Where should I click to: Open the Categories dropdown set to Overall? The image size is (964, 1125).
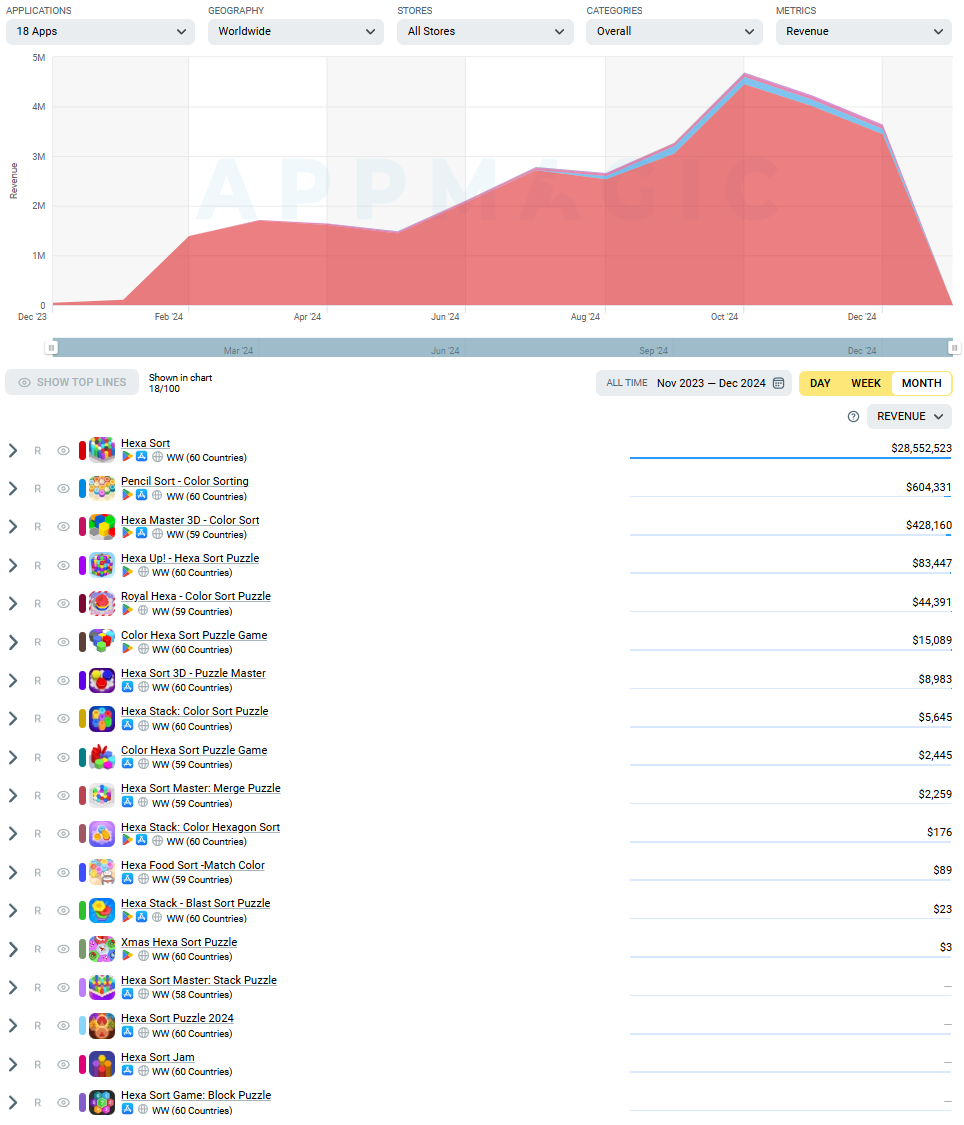674,32
